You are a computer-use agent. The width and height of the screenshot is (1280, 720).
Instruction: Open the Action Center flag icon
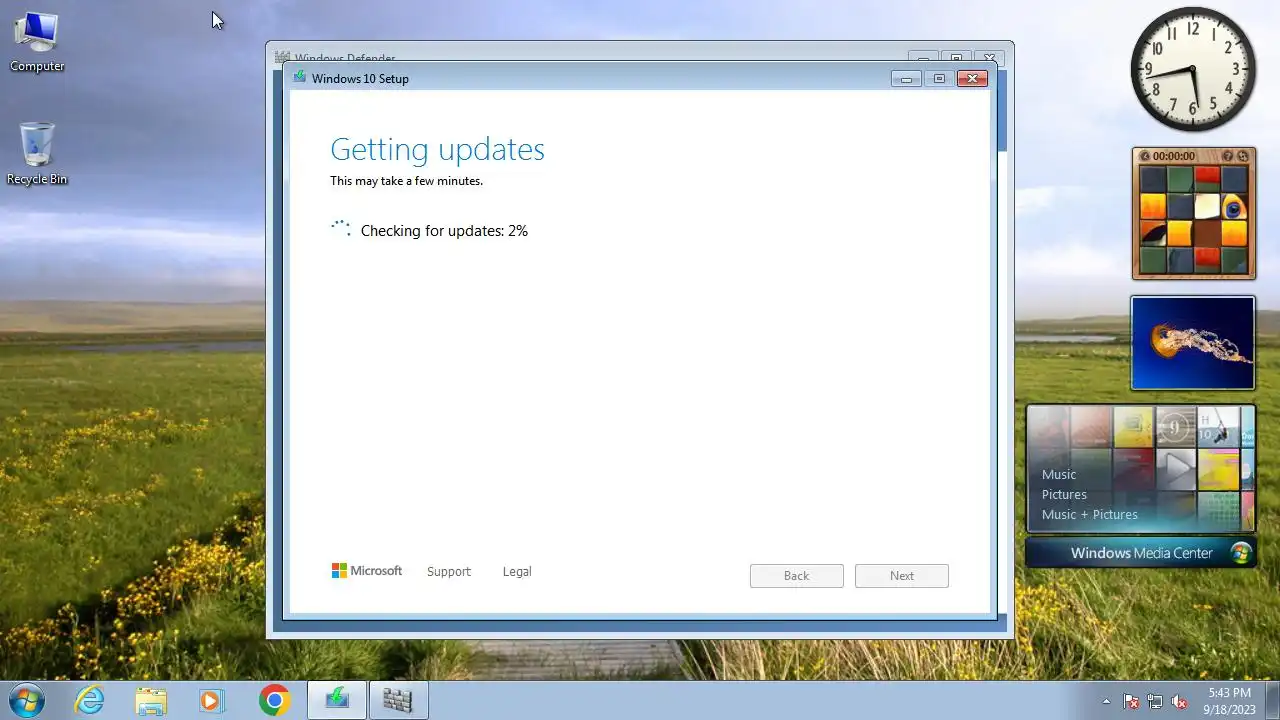click(x=1131, y=701)
